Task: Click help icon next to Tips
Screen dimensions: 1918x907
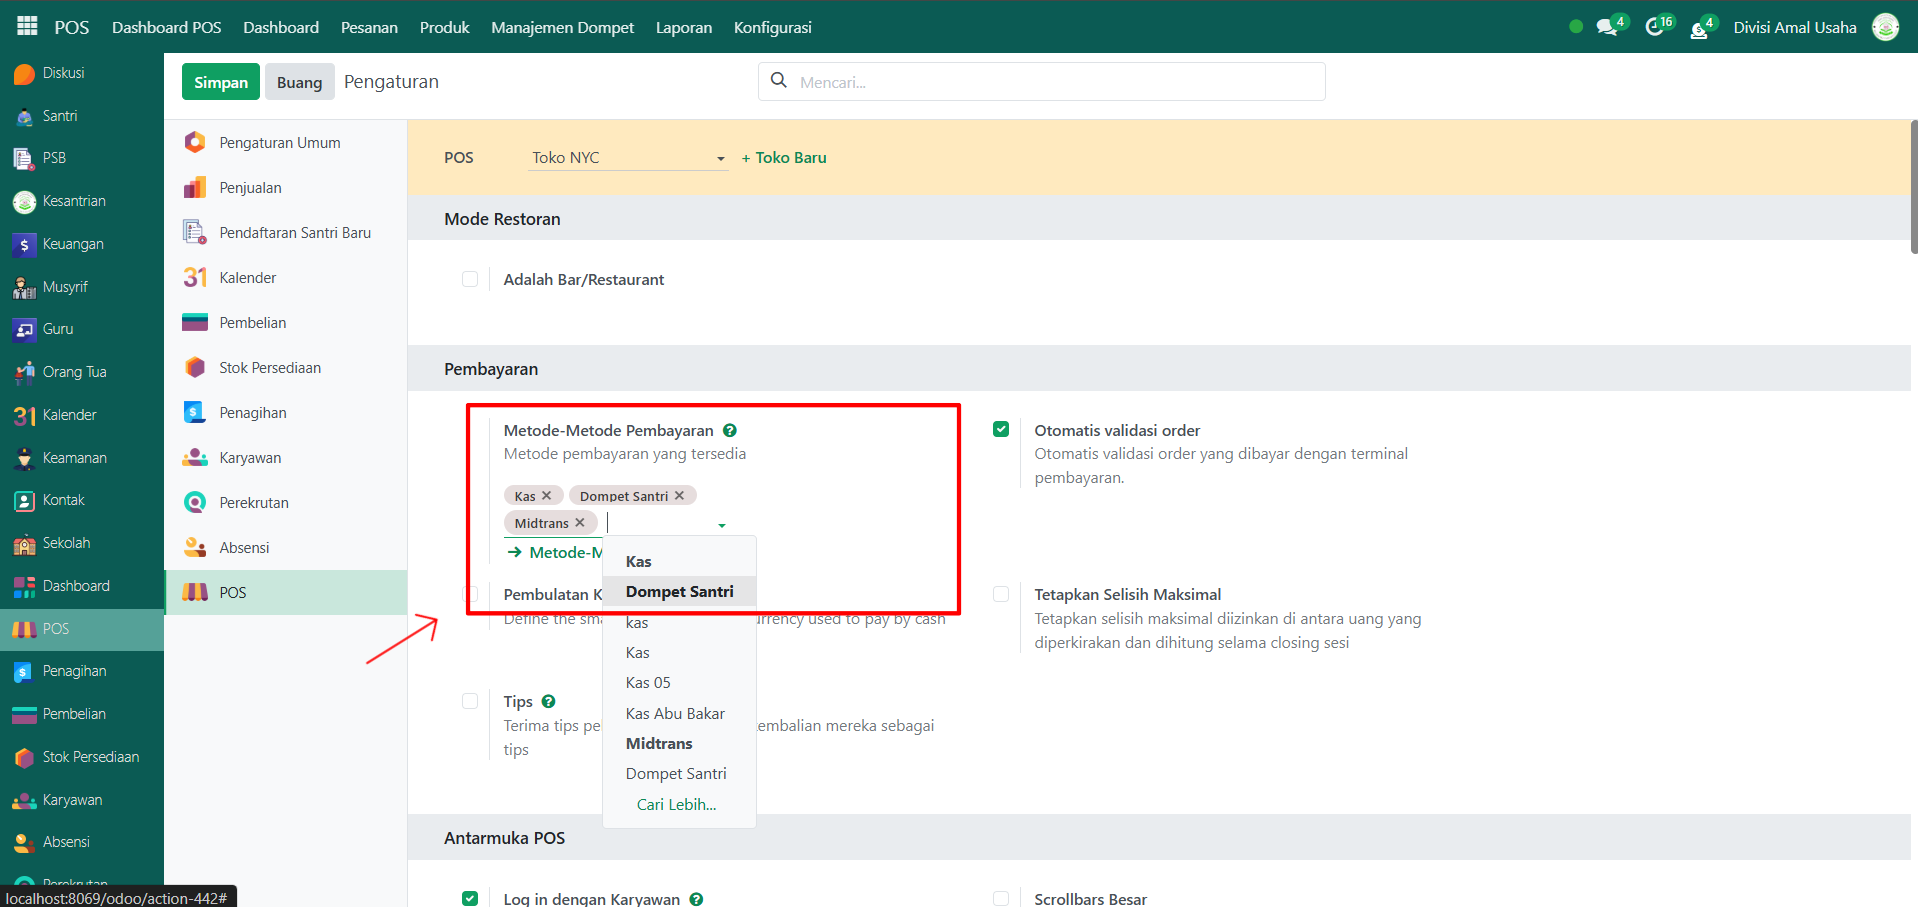Action: 548,702
